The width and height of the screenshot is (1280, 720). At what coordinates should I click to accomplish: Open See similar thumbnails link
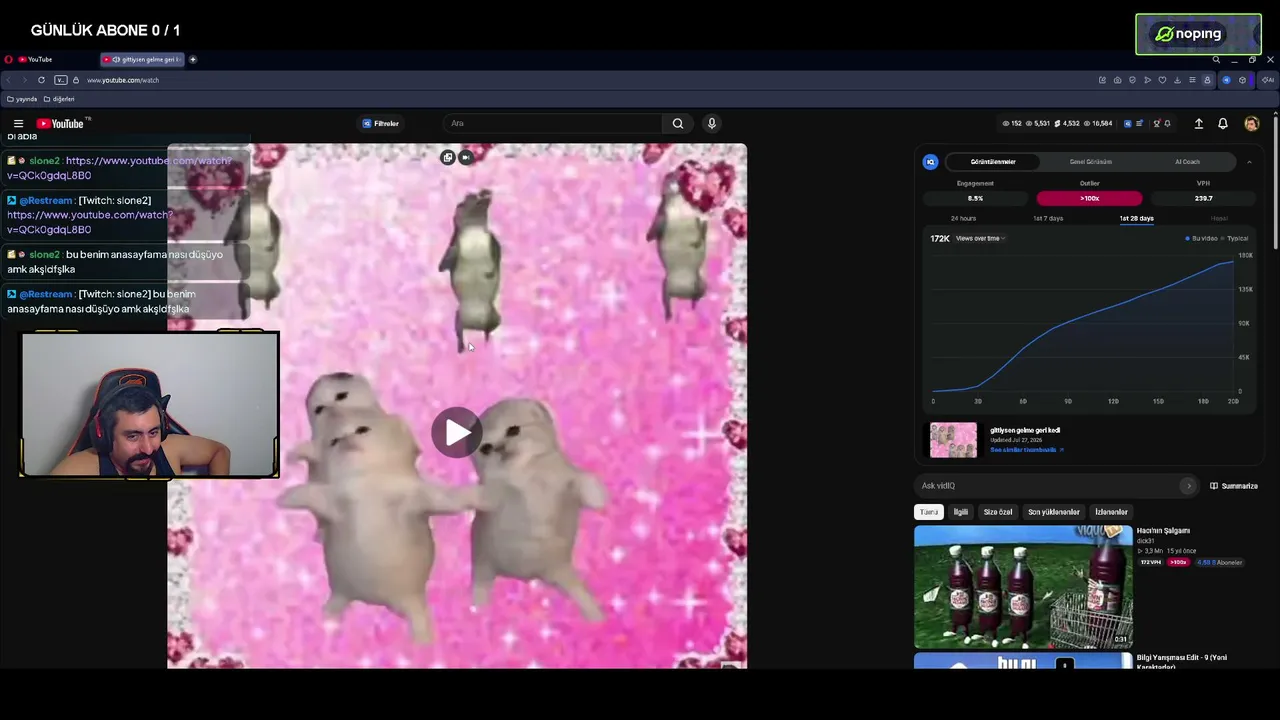click(1027, 450)
